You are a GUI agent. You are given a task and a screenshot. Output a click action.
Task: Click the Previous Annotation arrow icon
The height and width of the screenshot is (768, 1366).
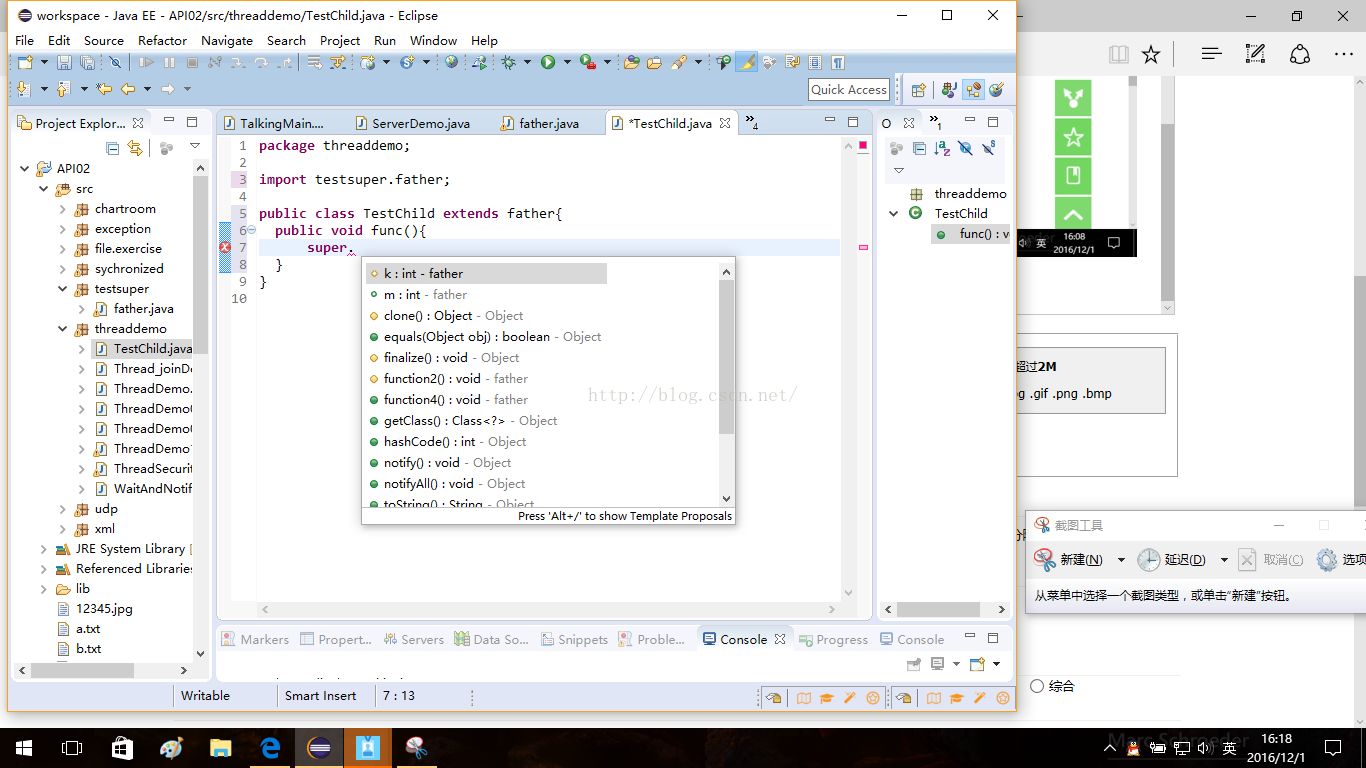tap(63, 89)
